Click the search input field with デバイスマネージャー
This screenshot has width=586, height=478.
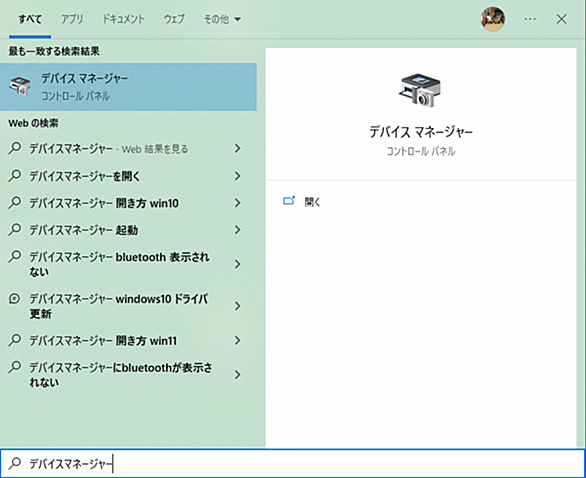[293, 463]
